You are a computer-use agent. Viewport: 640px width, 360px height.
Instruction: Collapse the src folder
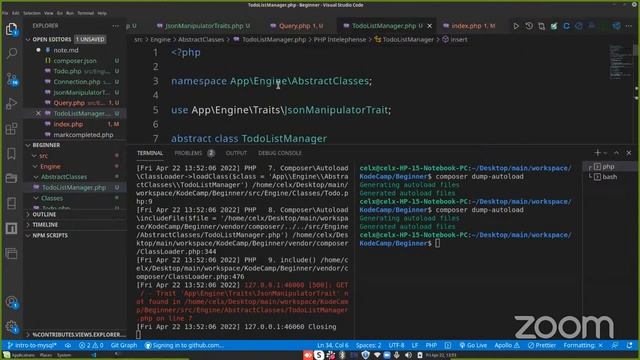pos(43,156)
